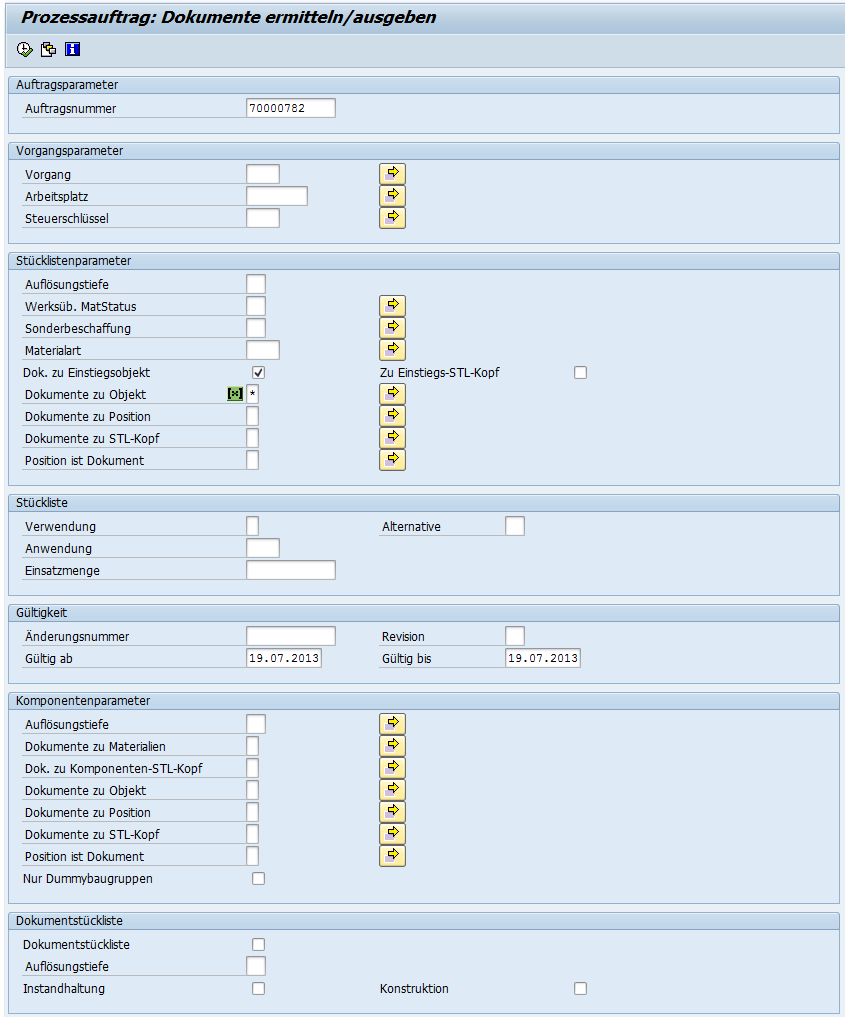
Task: Click multiple selection arrow for Steuerschlüssel
Action: point(392,218)
